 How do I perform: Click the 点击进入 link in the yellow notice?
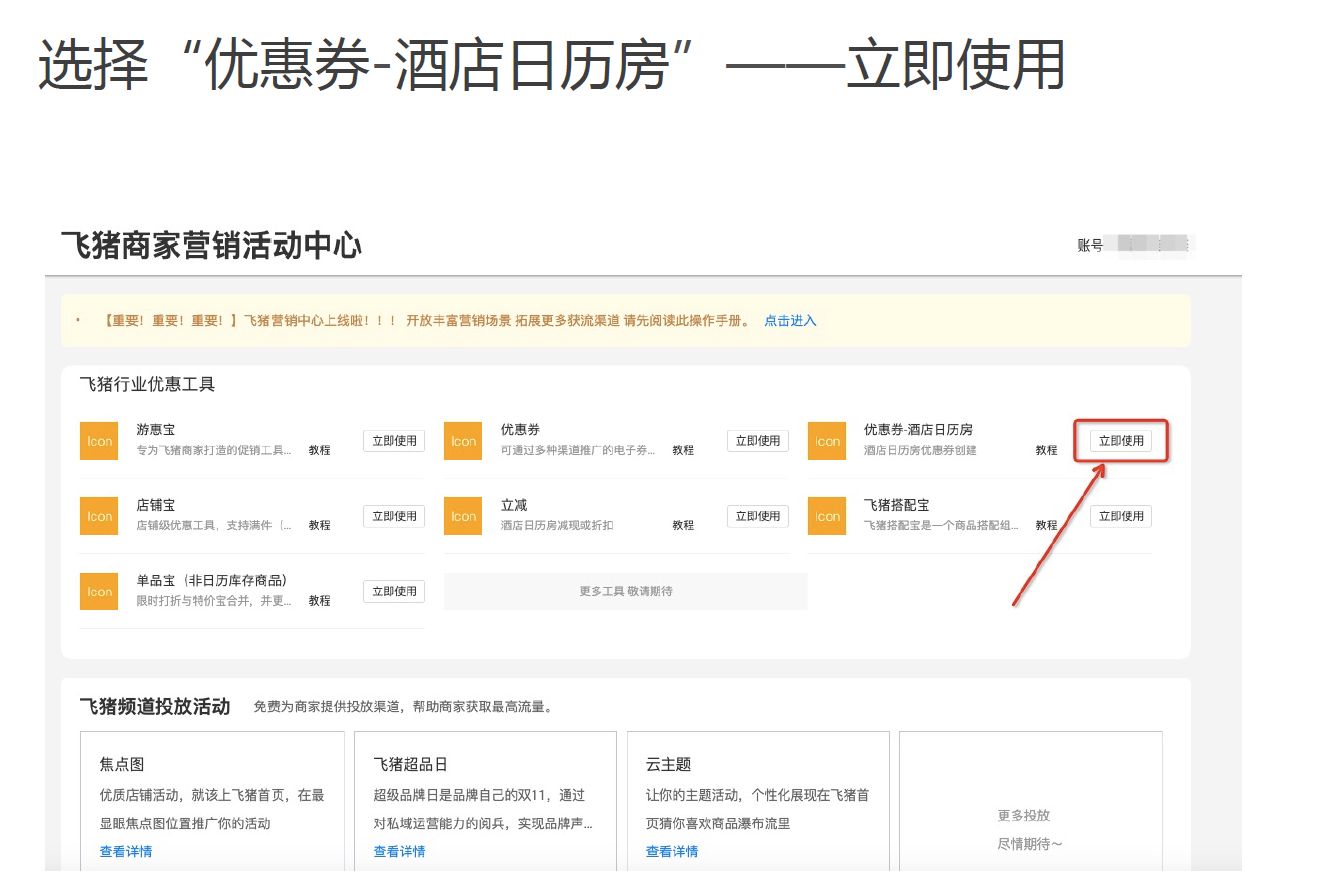(790, 321)
